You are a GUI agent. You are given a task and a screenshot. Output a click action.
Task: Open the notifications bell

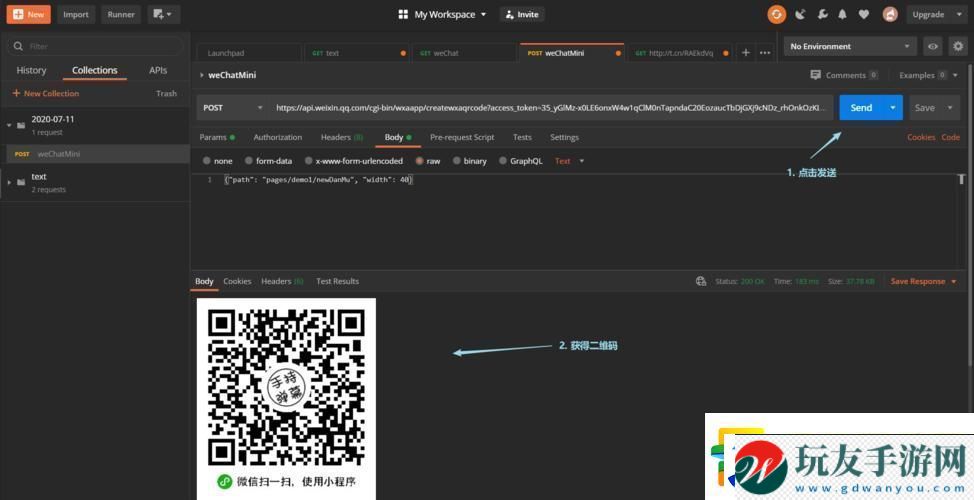842,14
